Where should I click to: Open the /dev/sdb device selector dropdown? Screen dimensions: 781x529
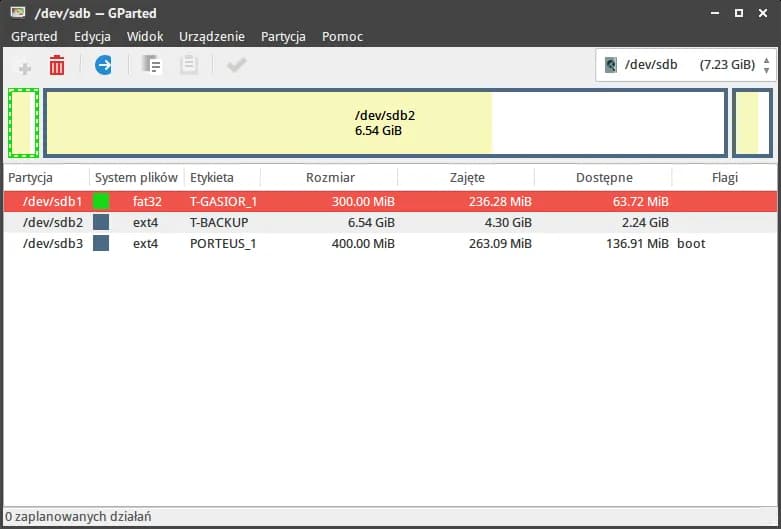click(x=686, y=65)
